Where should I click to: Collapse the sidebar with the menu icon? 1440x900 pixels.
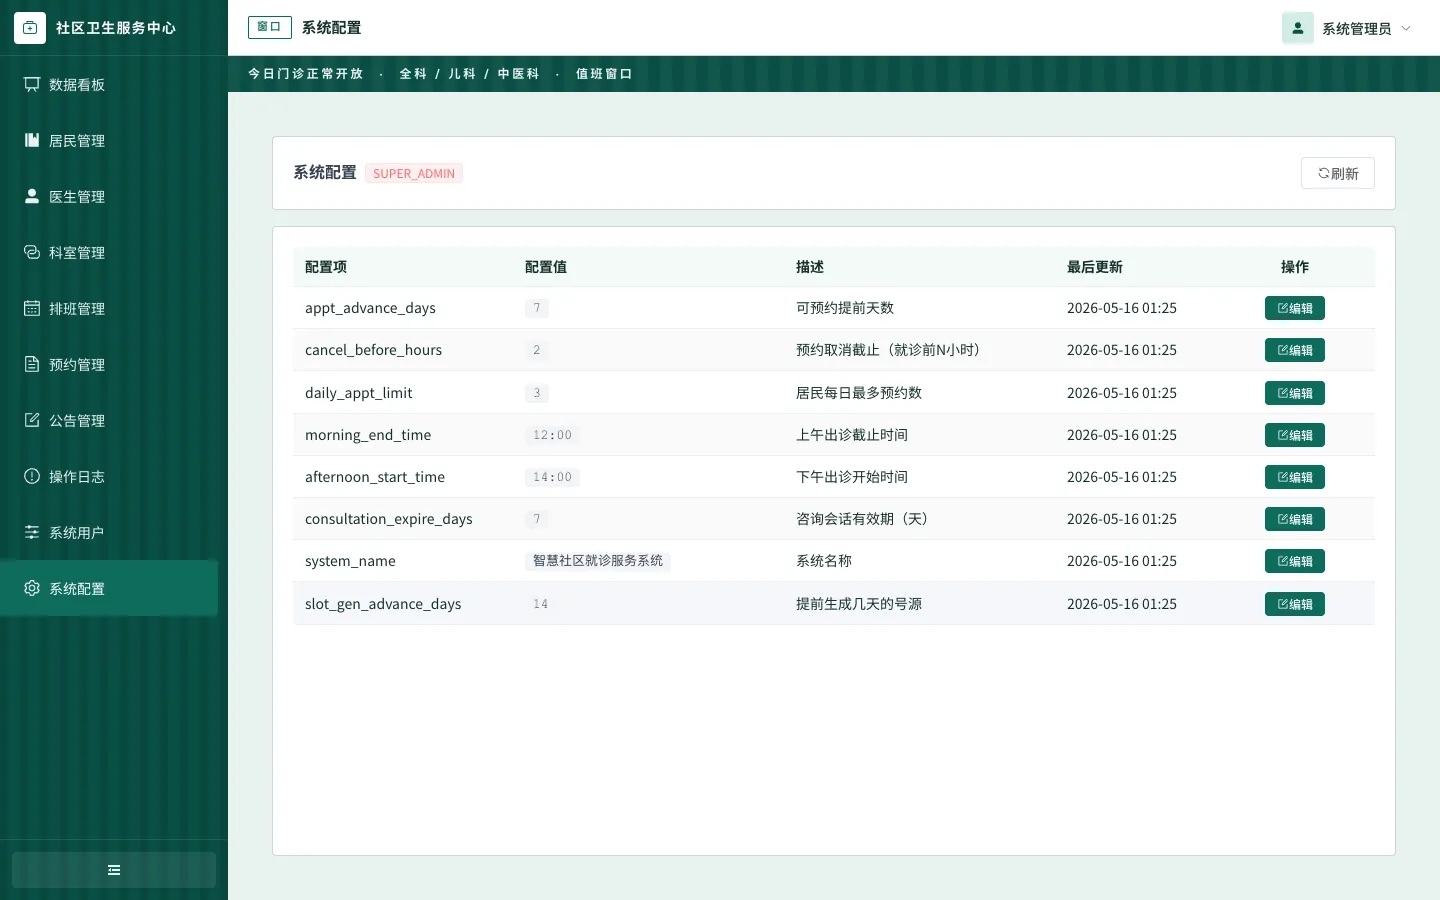coord(114,870)
